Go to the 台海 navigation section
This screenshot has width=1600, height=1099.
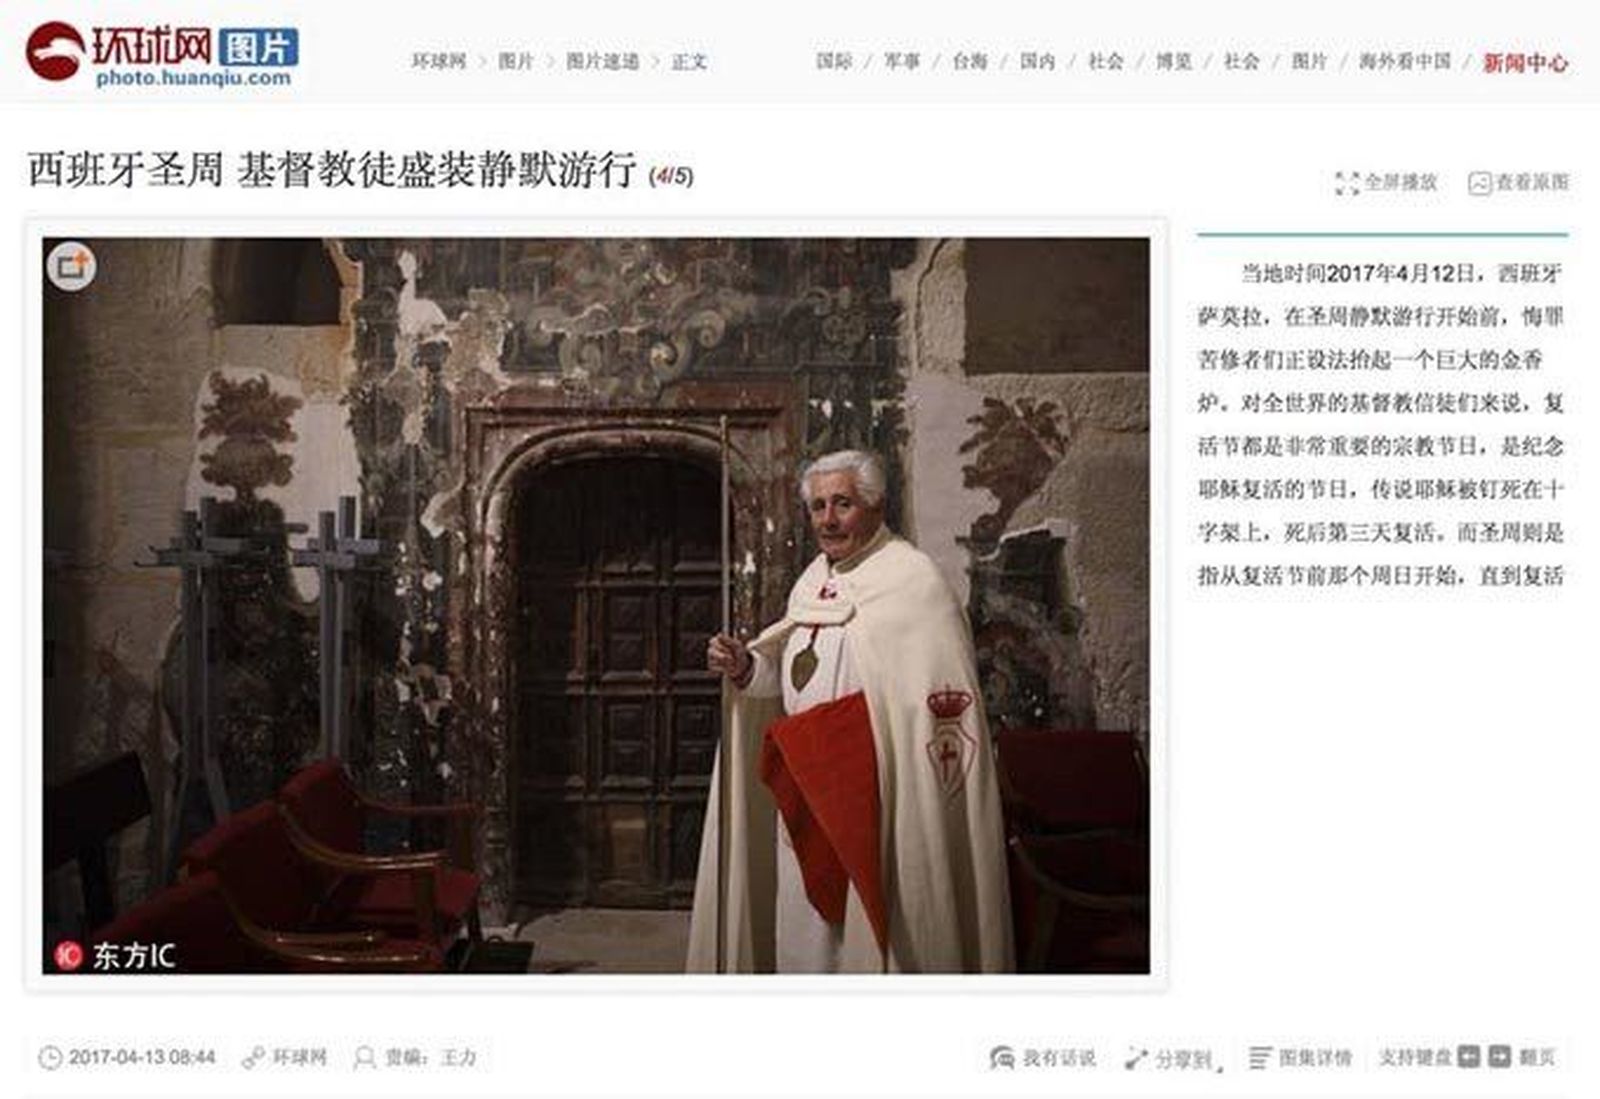(970, 61)
